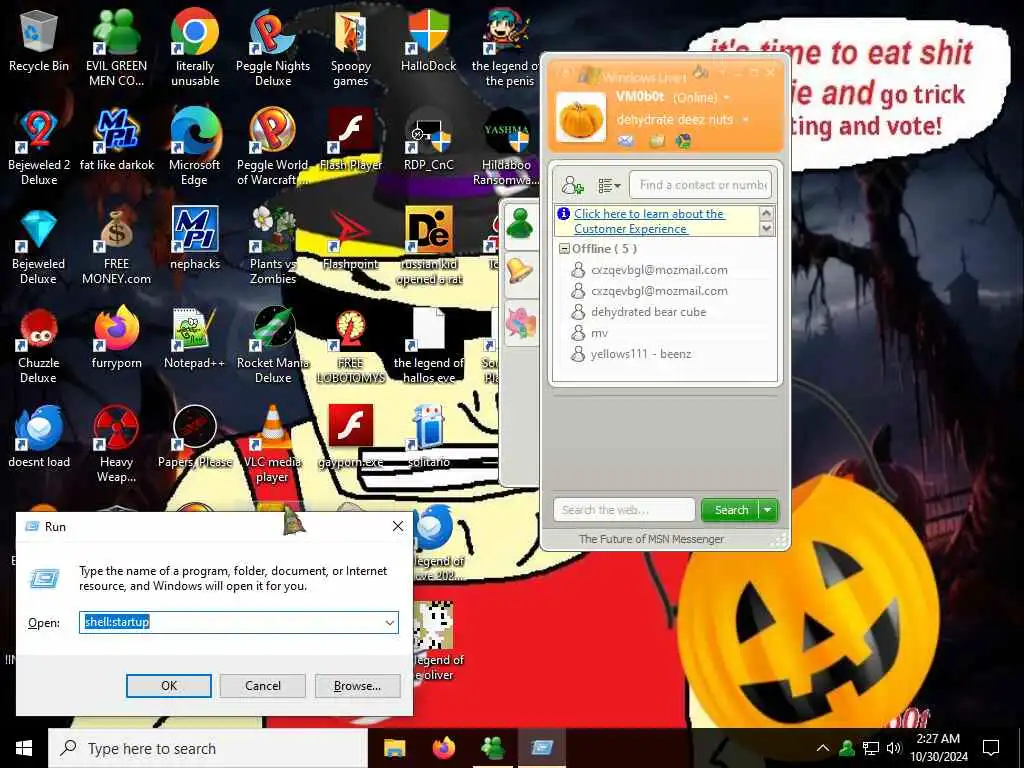Click 'The Future of MSN Messenger' text

pyautogui.click(x=651, y=539)
